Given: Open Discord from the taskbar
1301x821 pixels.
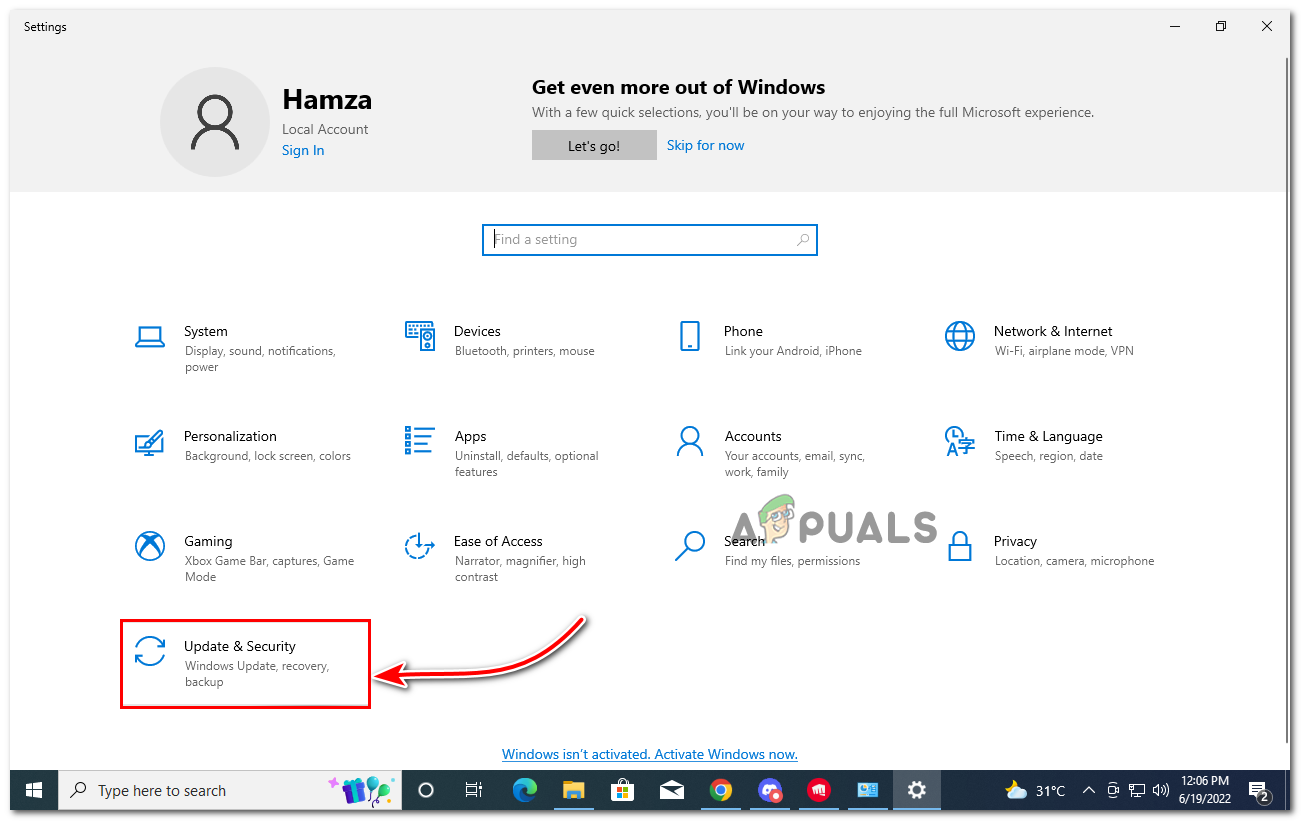Looking at the screenshot, I should tap(770, 790).
